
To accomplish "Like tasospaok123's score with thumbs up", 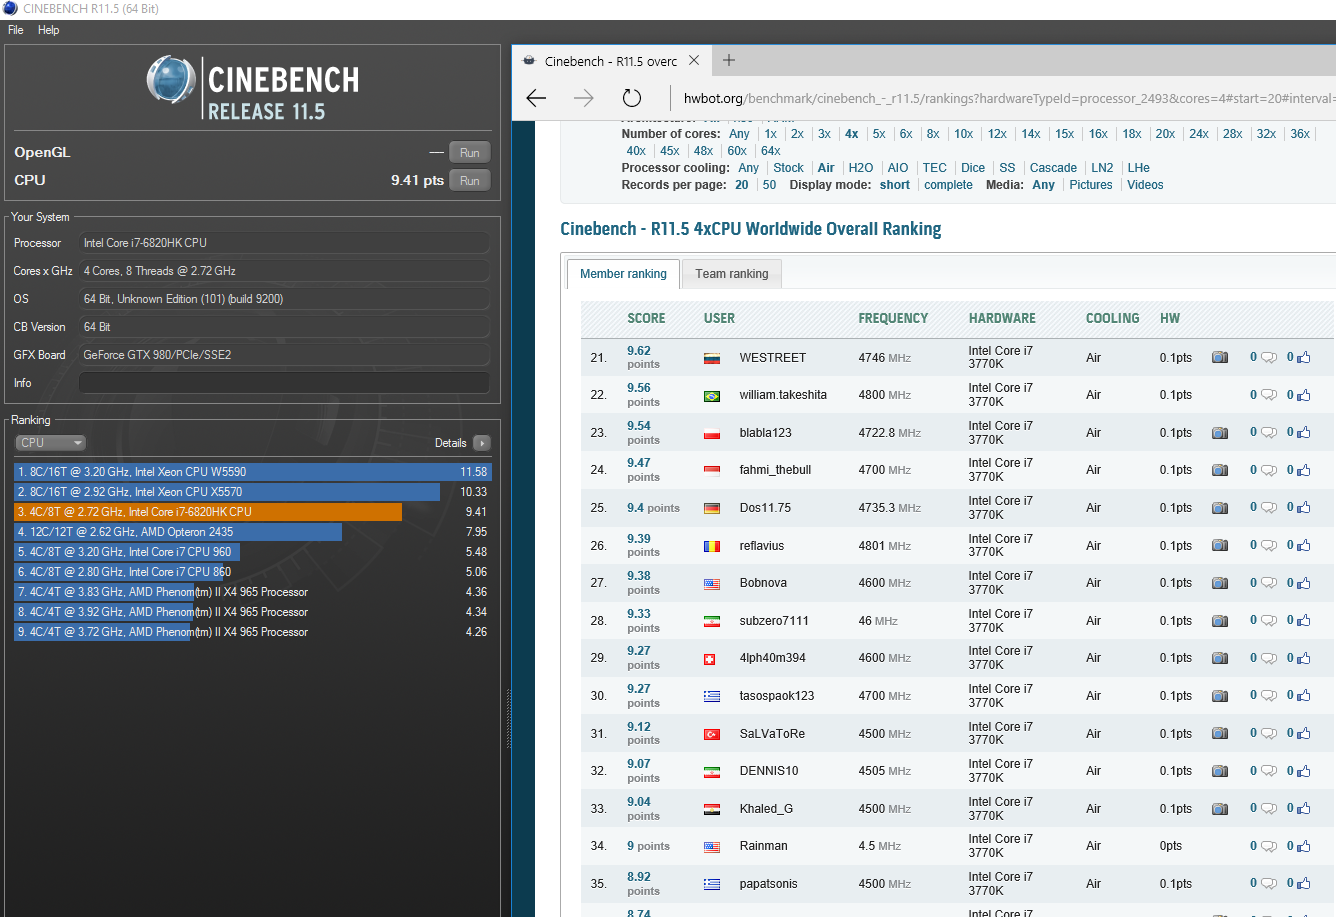I will 1303,696.
